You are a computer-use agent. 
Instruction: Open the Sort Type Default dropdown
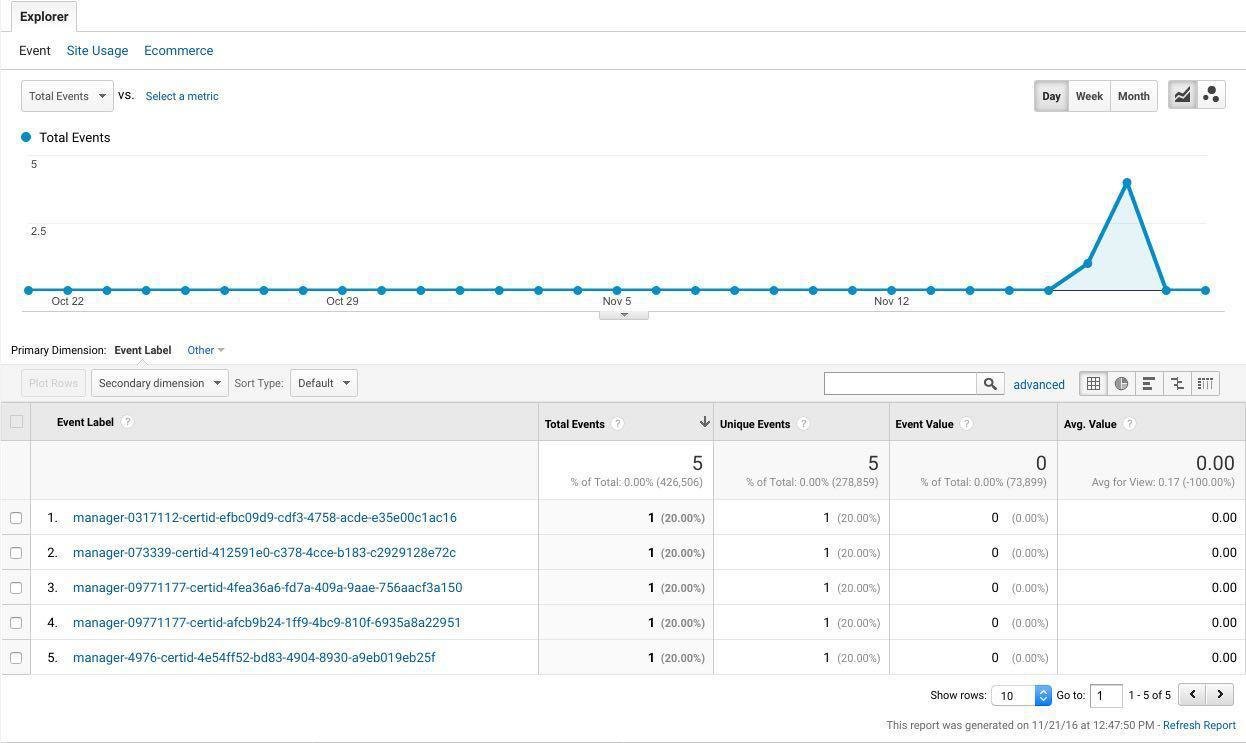(324, 383)
